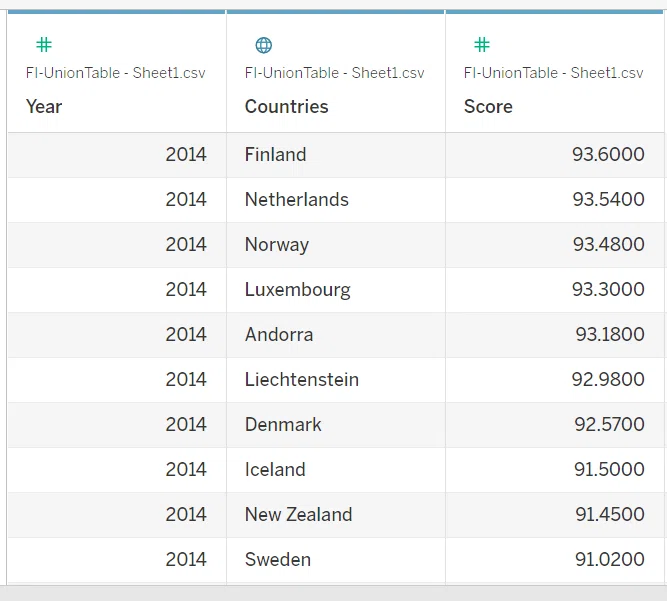Click the Countries geographic globe icon

point(263,45)
